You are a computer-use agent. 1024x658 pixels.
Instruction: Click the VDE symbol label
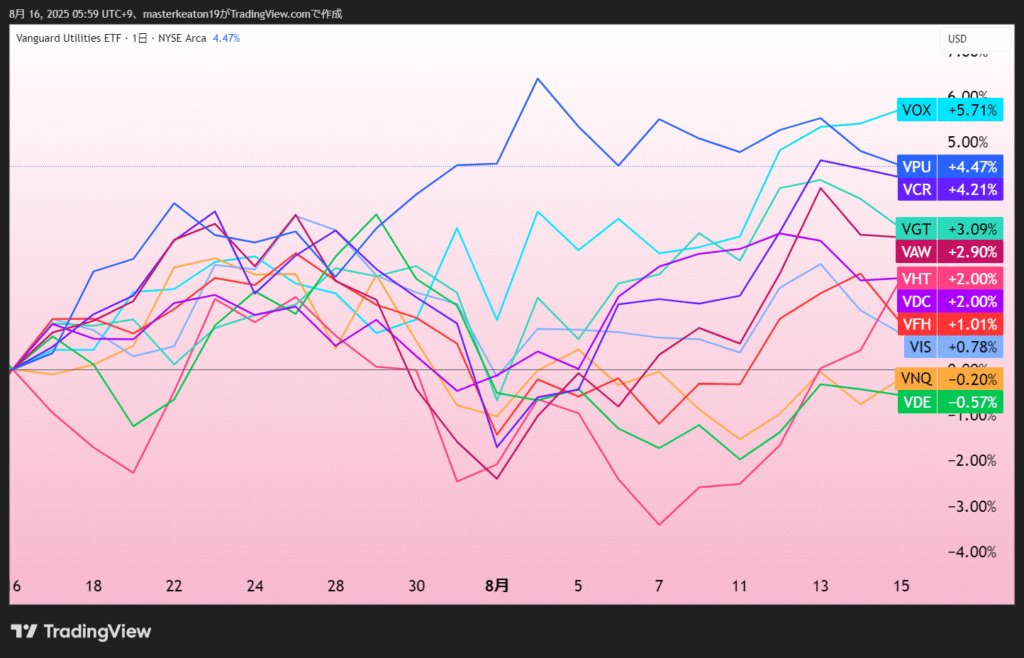[x=917, y=401]
